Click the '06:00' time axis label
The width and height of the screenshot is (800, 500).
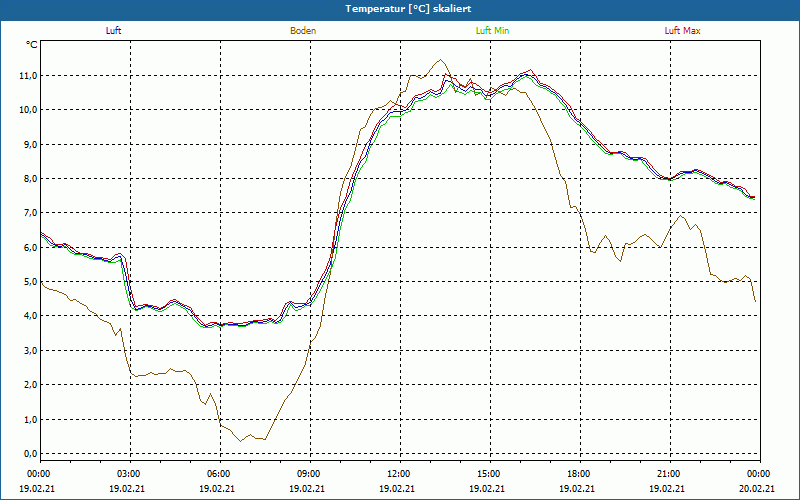click(220, 473)
